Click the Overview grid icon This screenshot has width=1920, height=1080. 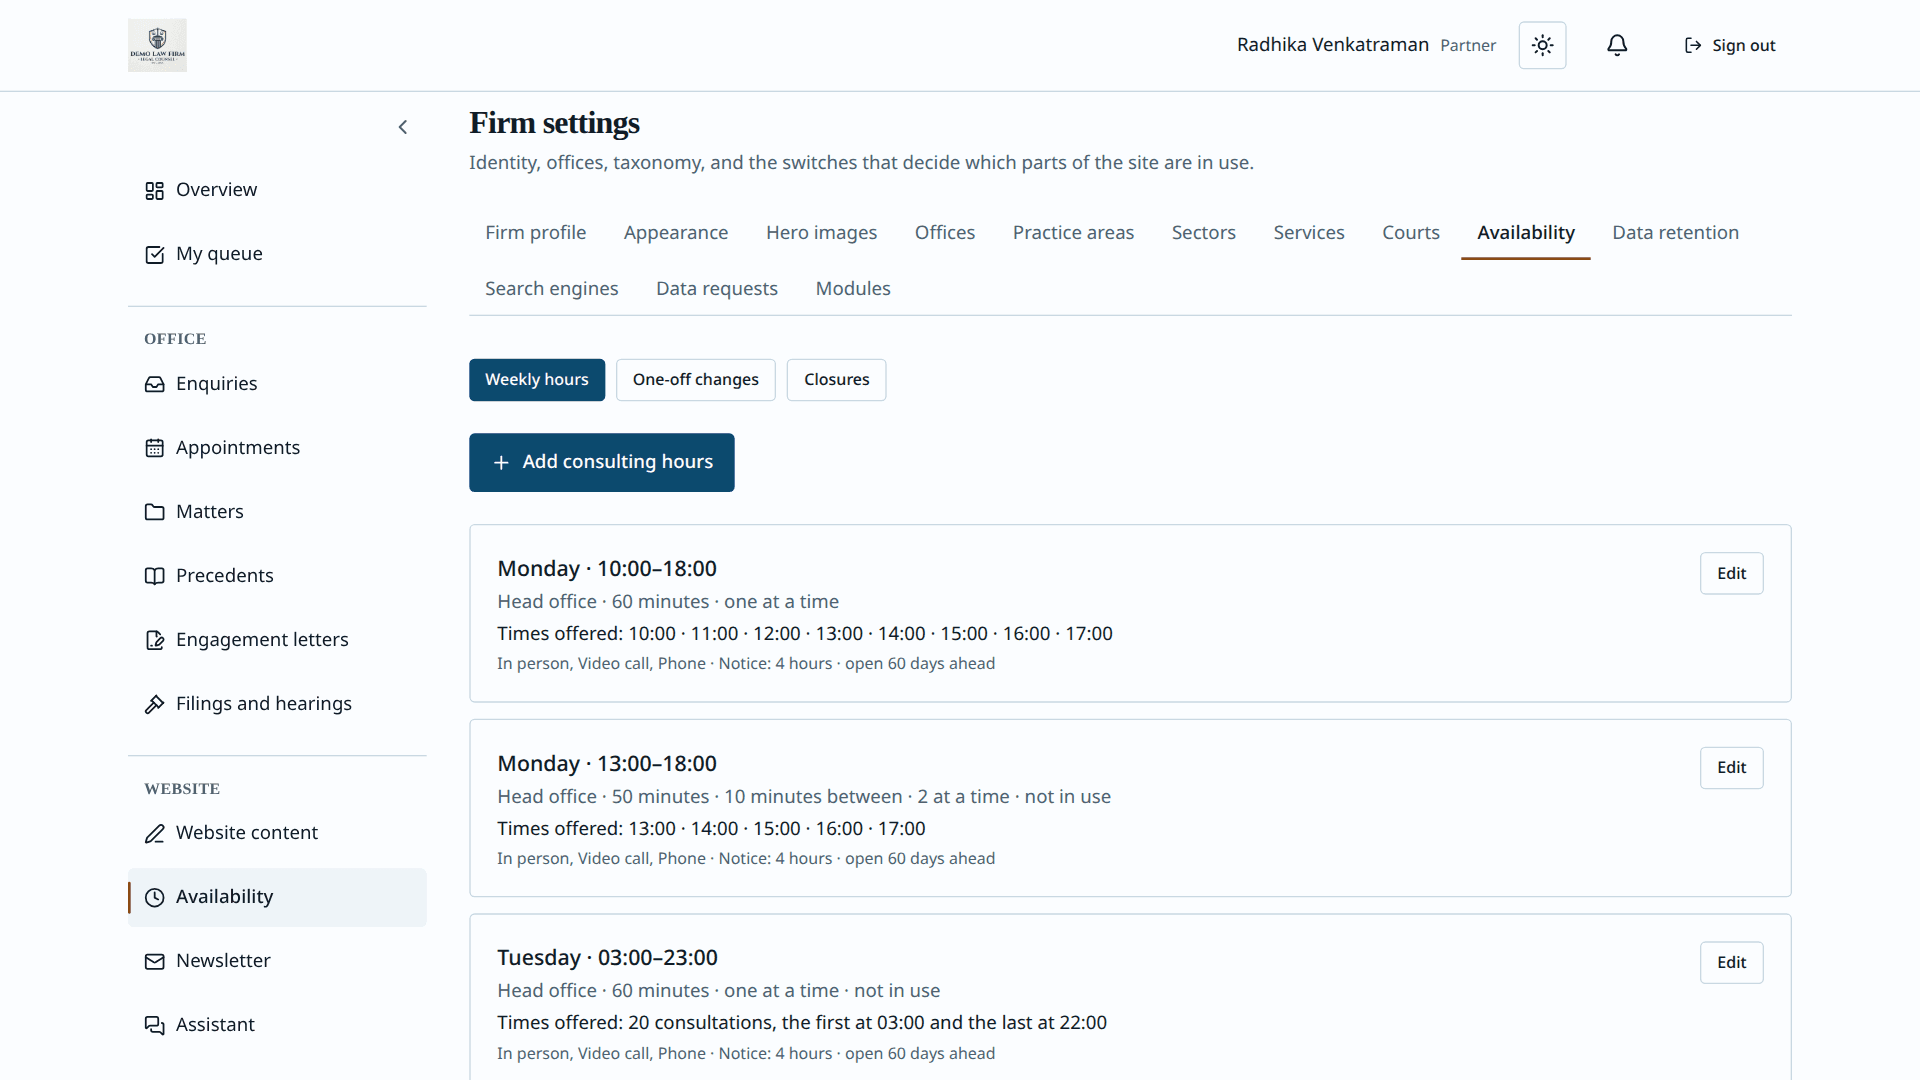click(x=154, y=190)
